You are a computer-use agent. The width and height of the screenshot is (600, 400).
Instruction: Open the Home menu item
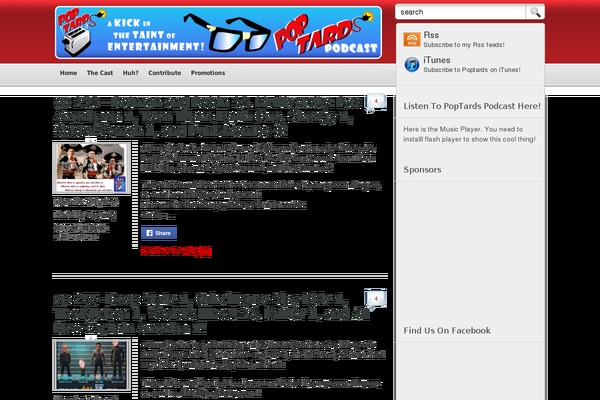pos(68,73)
